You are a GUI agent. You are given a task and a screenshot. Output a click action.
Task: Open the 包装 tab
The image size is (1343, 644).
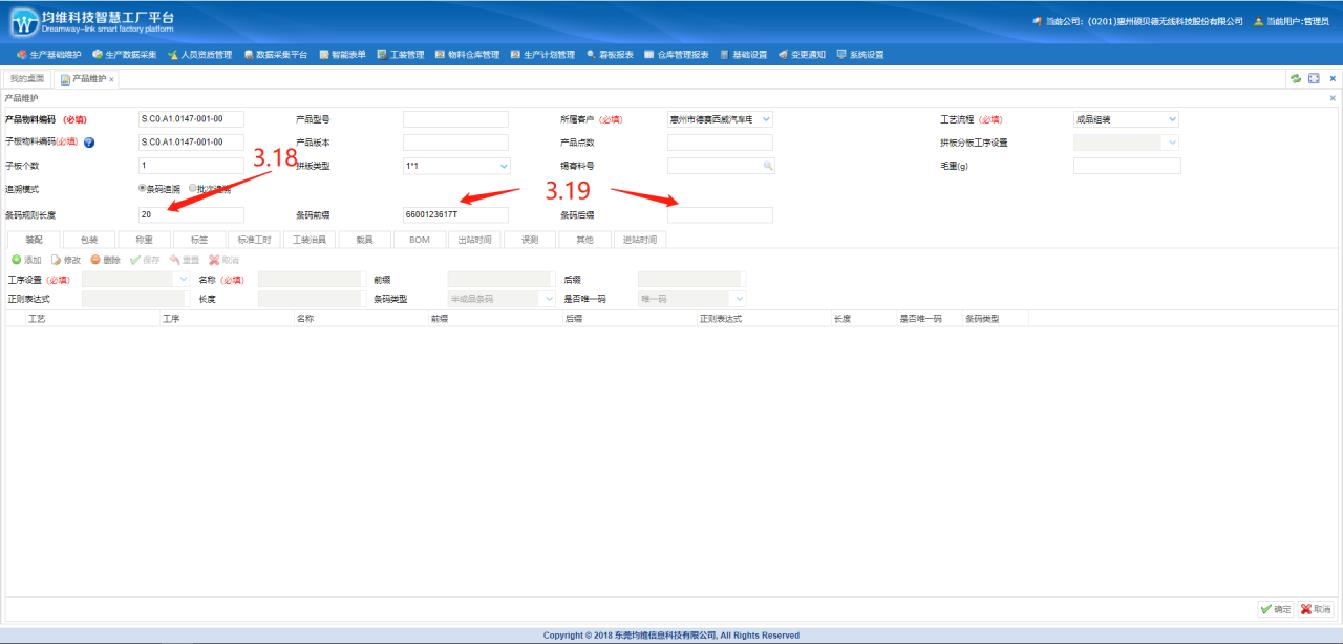[x=89, y=239]
